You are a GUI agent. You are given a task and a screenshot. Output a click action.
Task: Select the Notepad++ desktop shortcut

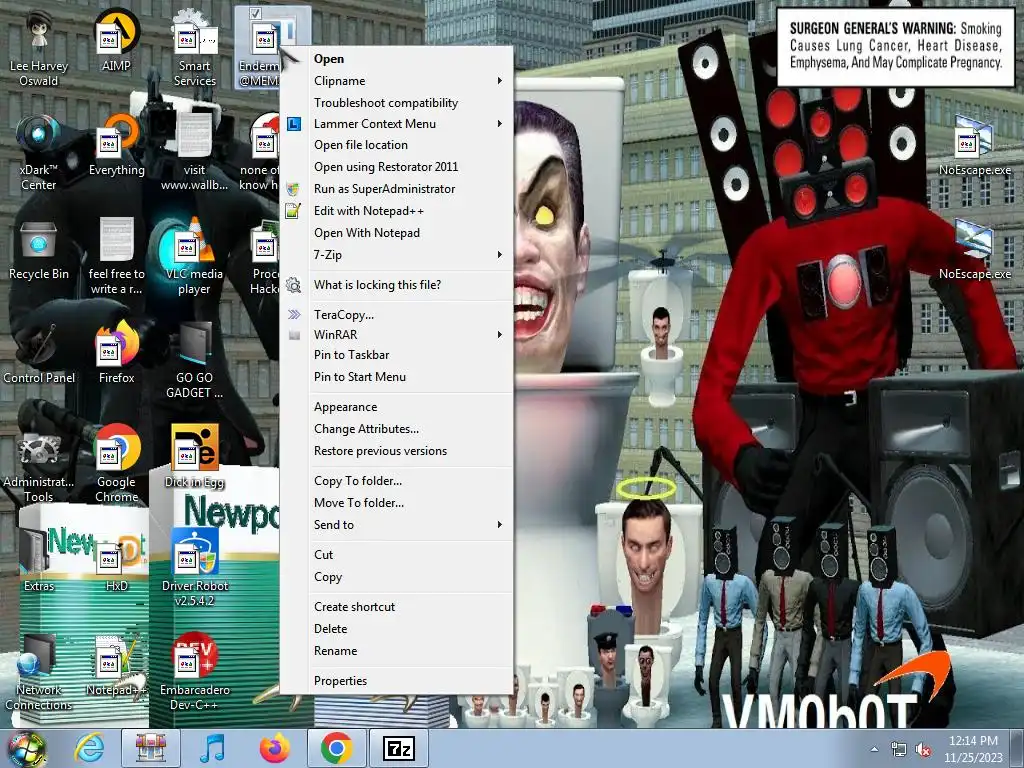coord(116,666)
